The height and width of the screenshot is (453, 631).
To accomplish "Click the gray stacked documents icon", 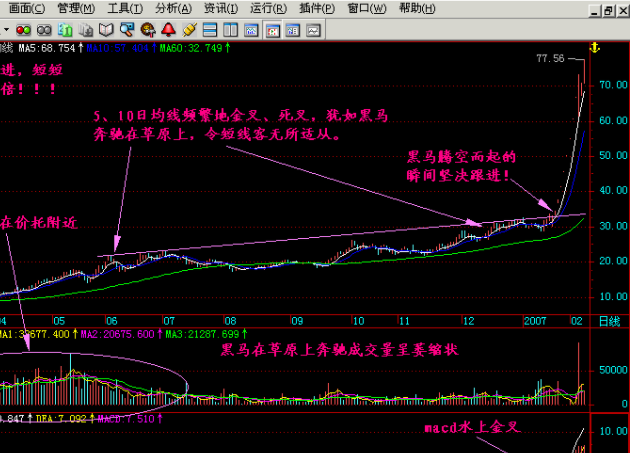I will 86,30.
